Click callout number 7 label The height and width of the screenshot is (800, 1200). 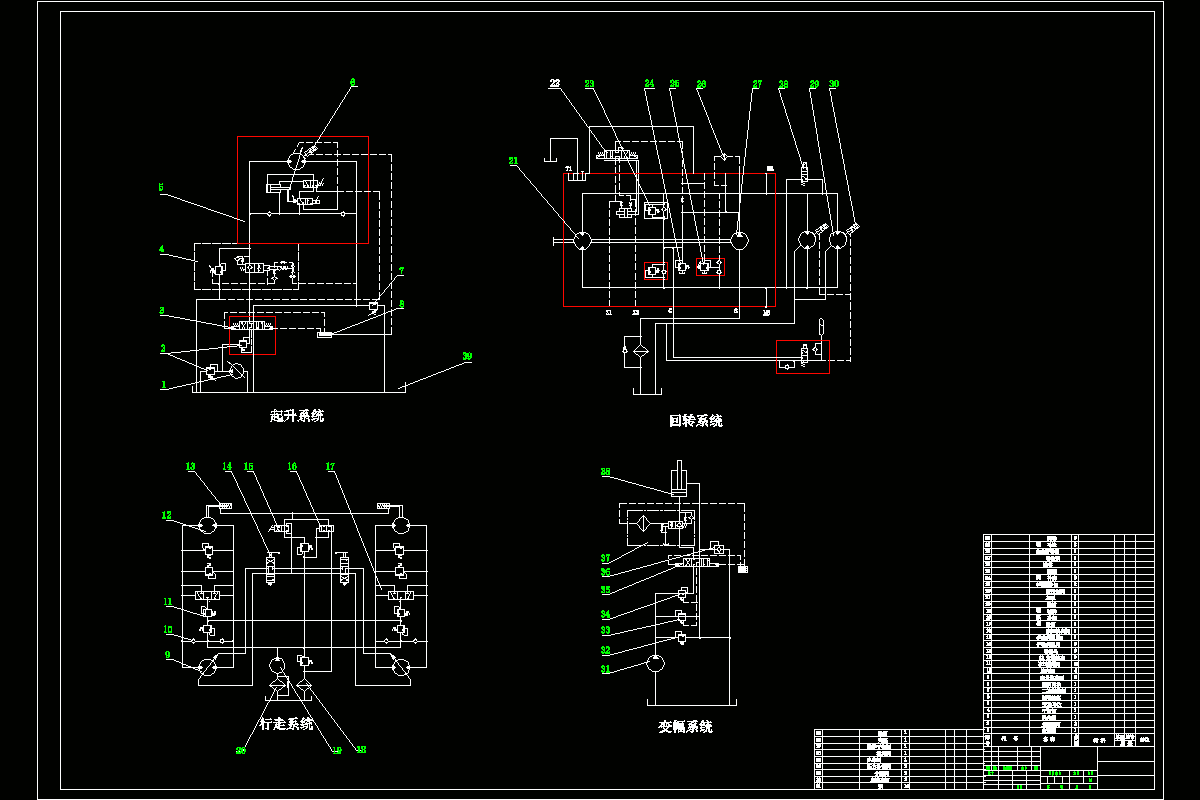(x=402, y=271)
